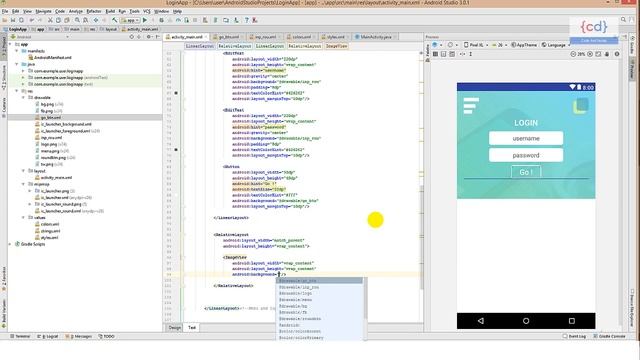Open the Terminal tool window button
The image size is (640, 360).
pyautogui.click(x=20, y=336)
